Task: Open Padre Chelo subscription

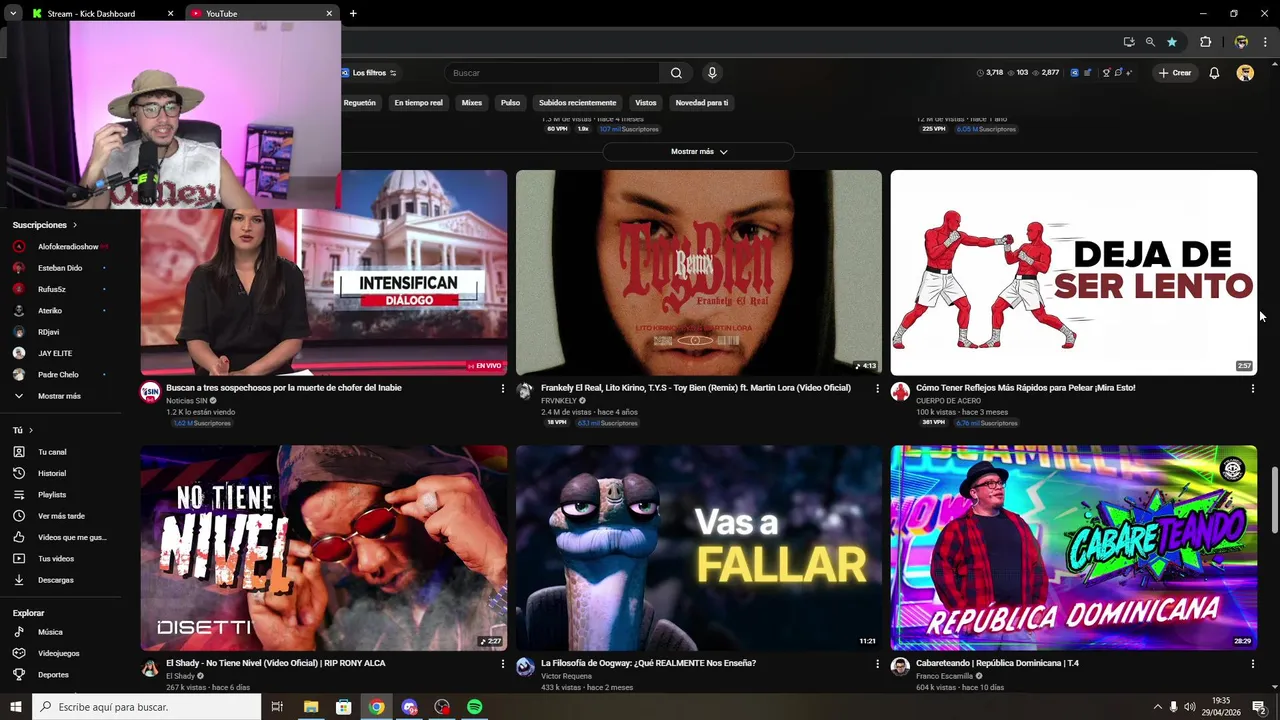Action: pyautogui.click(x=60, y=375)
